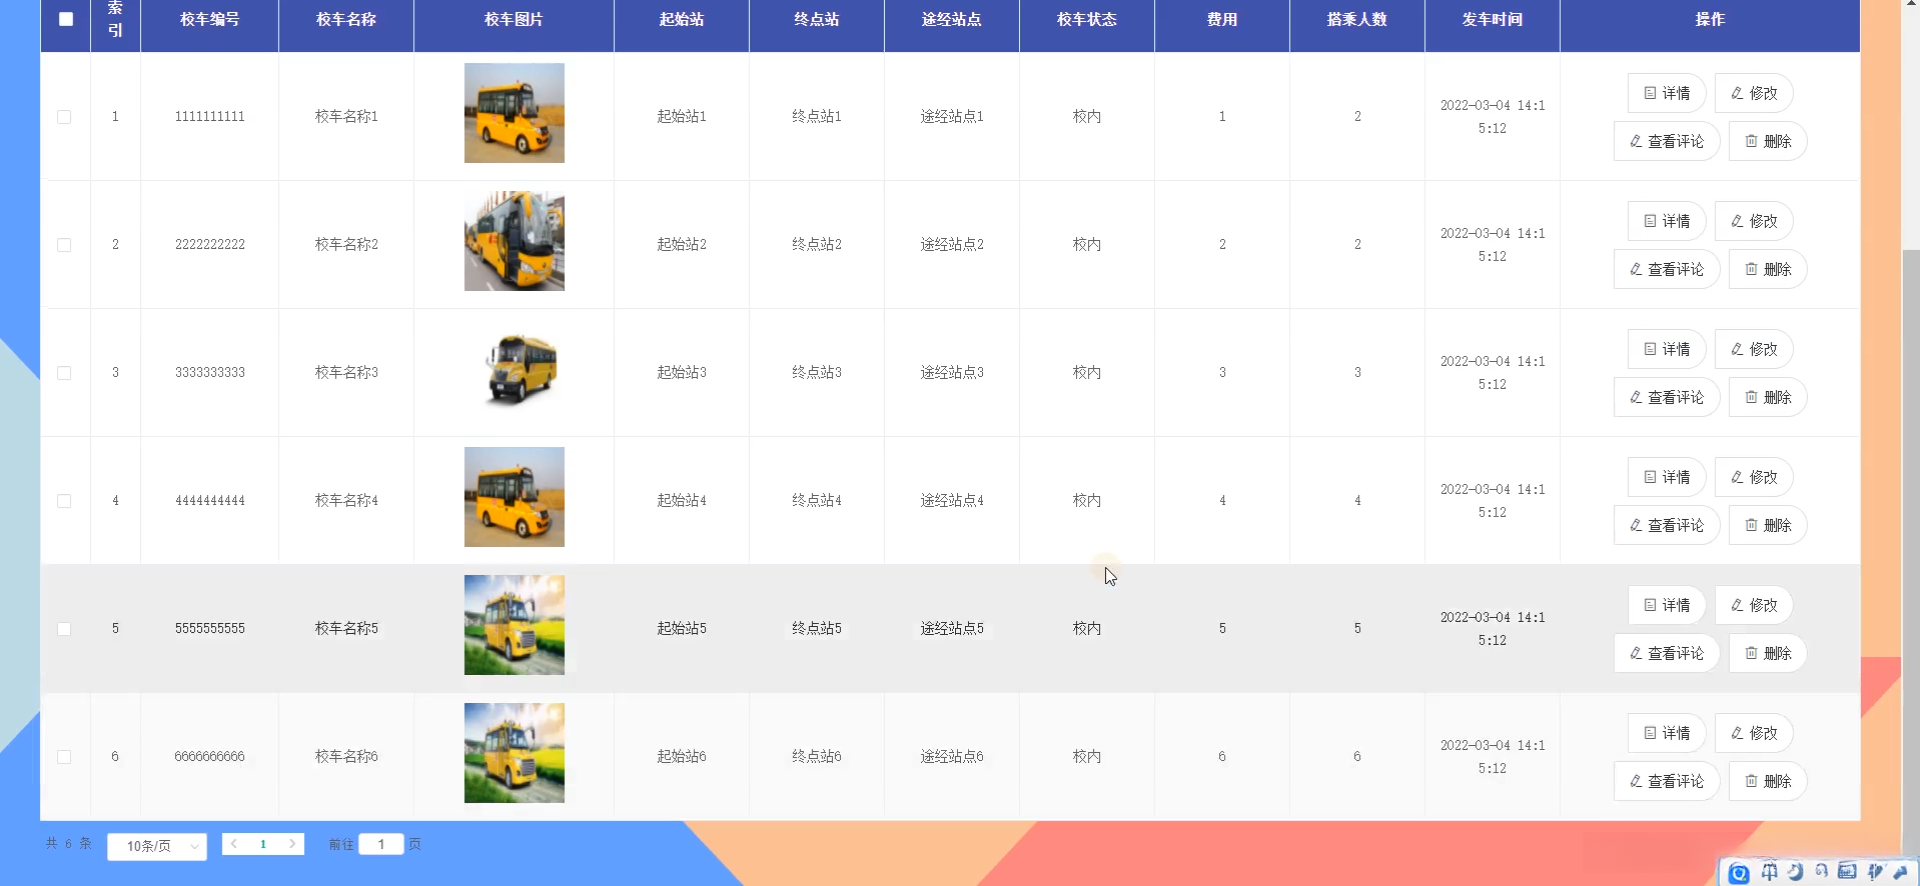
Task: Delete 校车名称5 with its 删除 button
Action: coord(1768,653)
